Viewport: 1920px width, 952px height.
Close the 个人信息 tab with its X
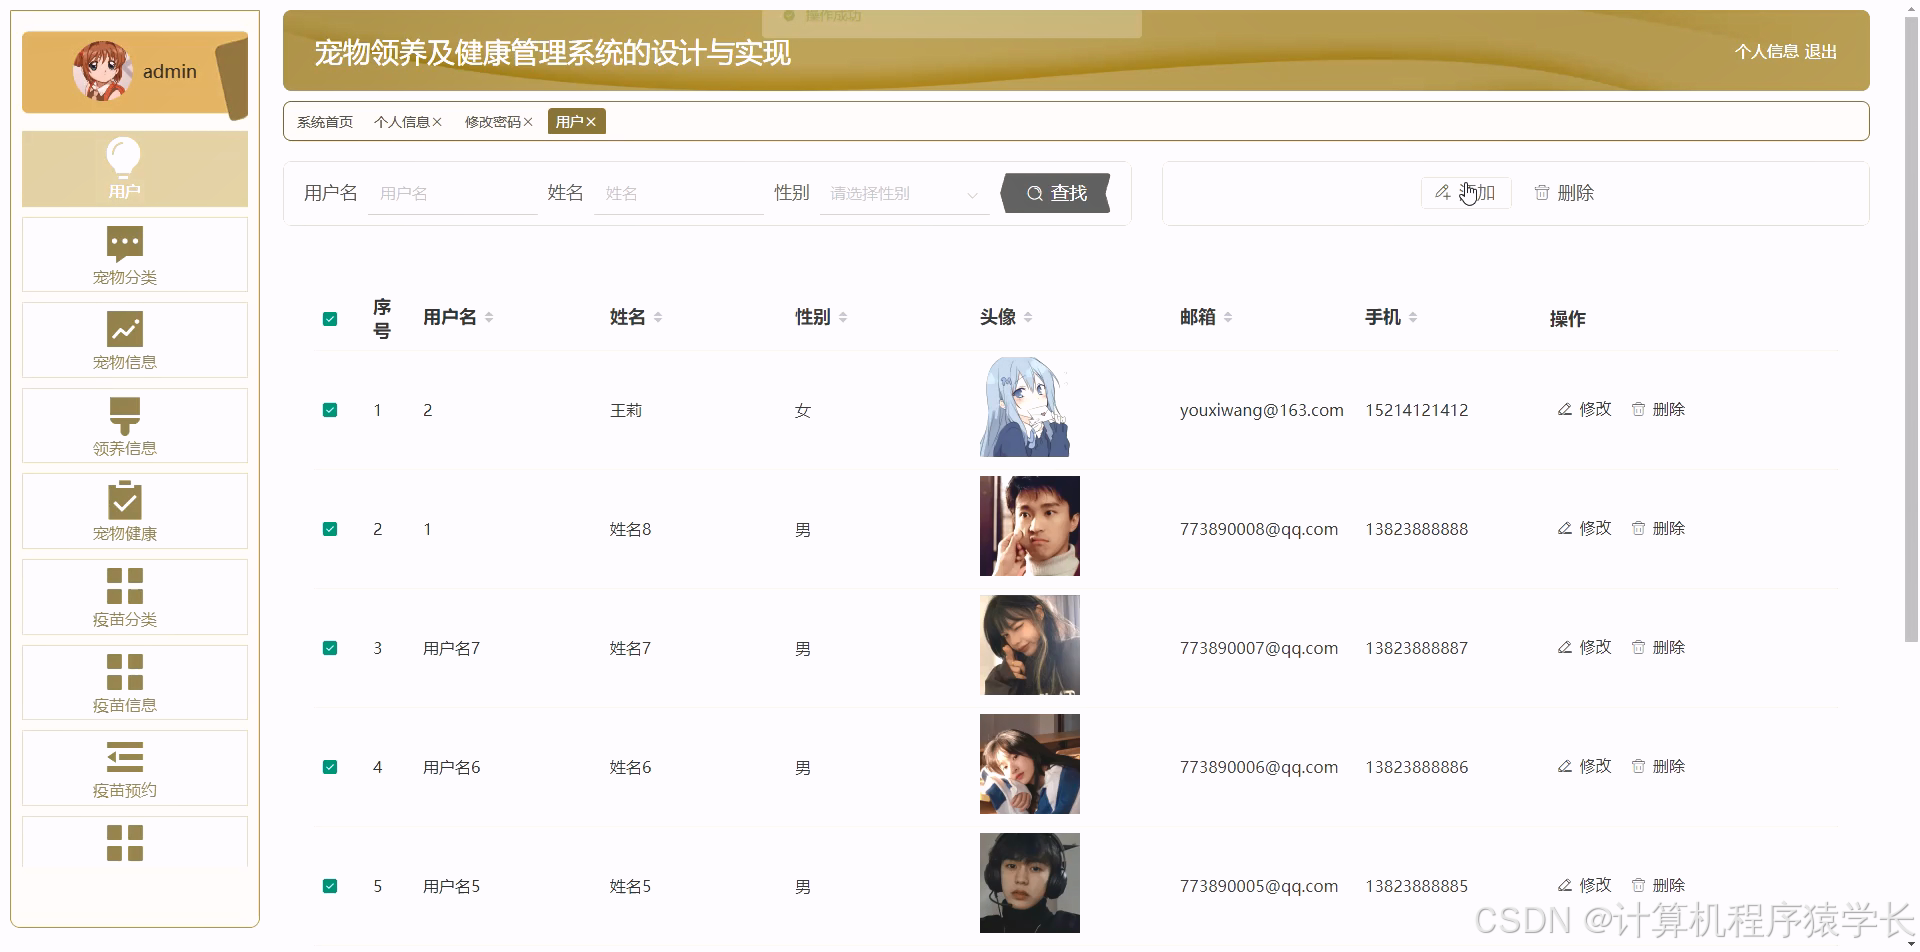tap(437, 122)
